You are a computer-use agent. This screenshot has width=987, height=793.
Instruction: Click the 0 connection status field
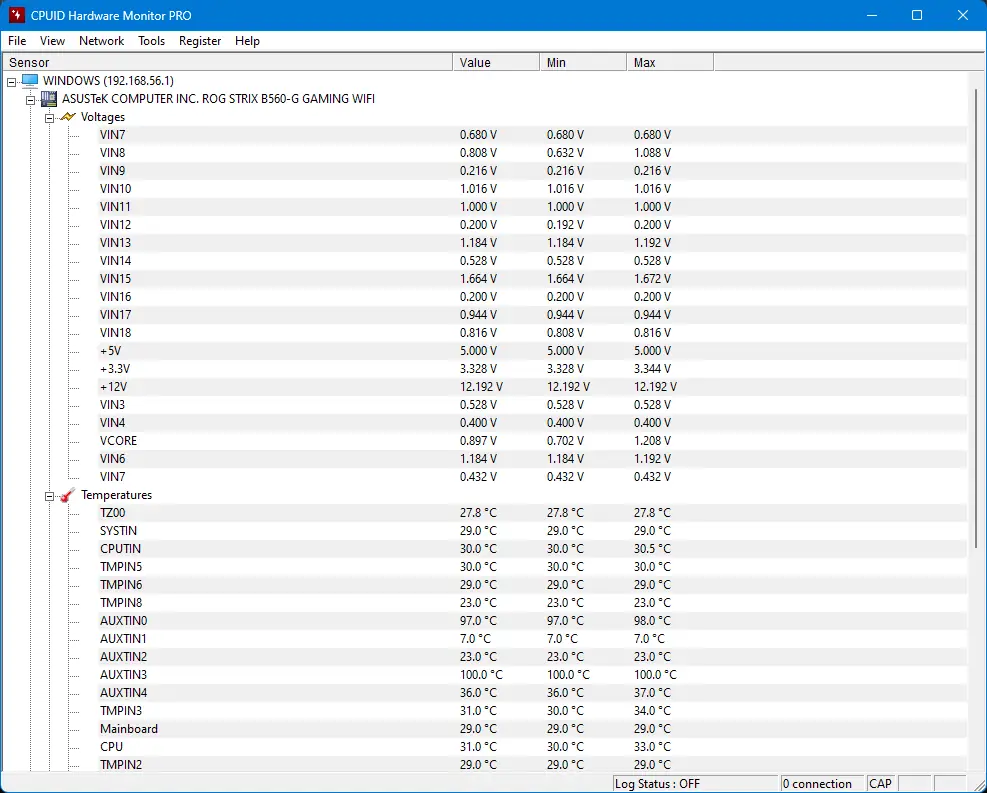click(822, 784)
